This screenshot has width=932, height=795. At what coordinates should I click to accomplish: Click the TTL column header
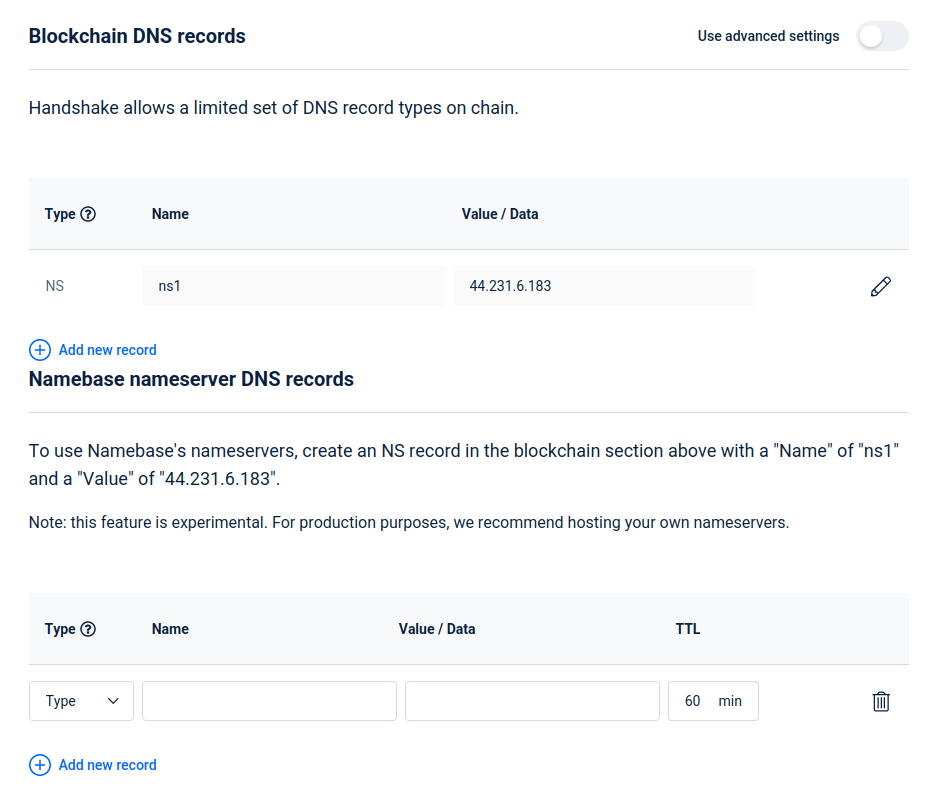tap(688, 629)
